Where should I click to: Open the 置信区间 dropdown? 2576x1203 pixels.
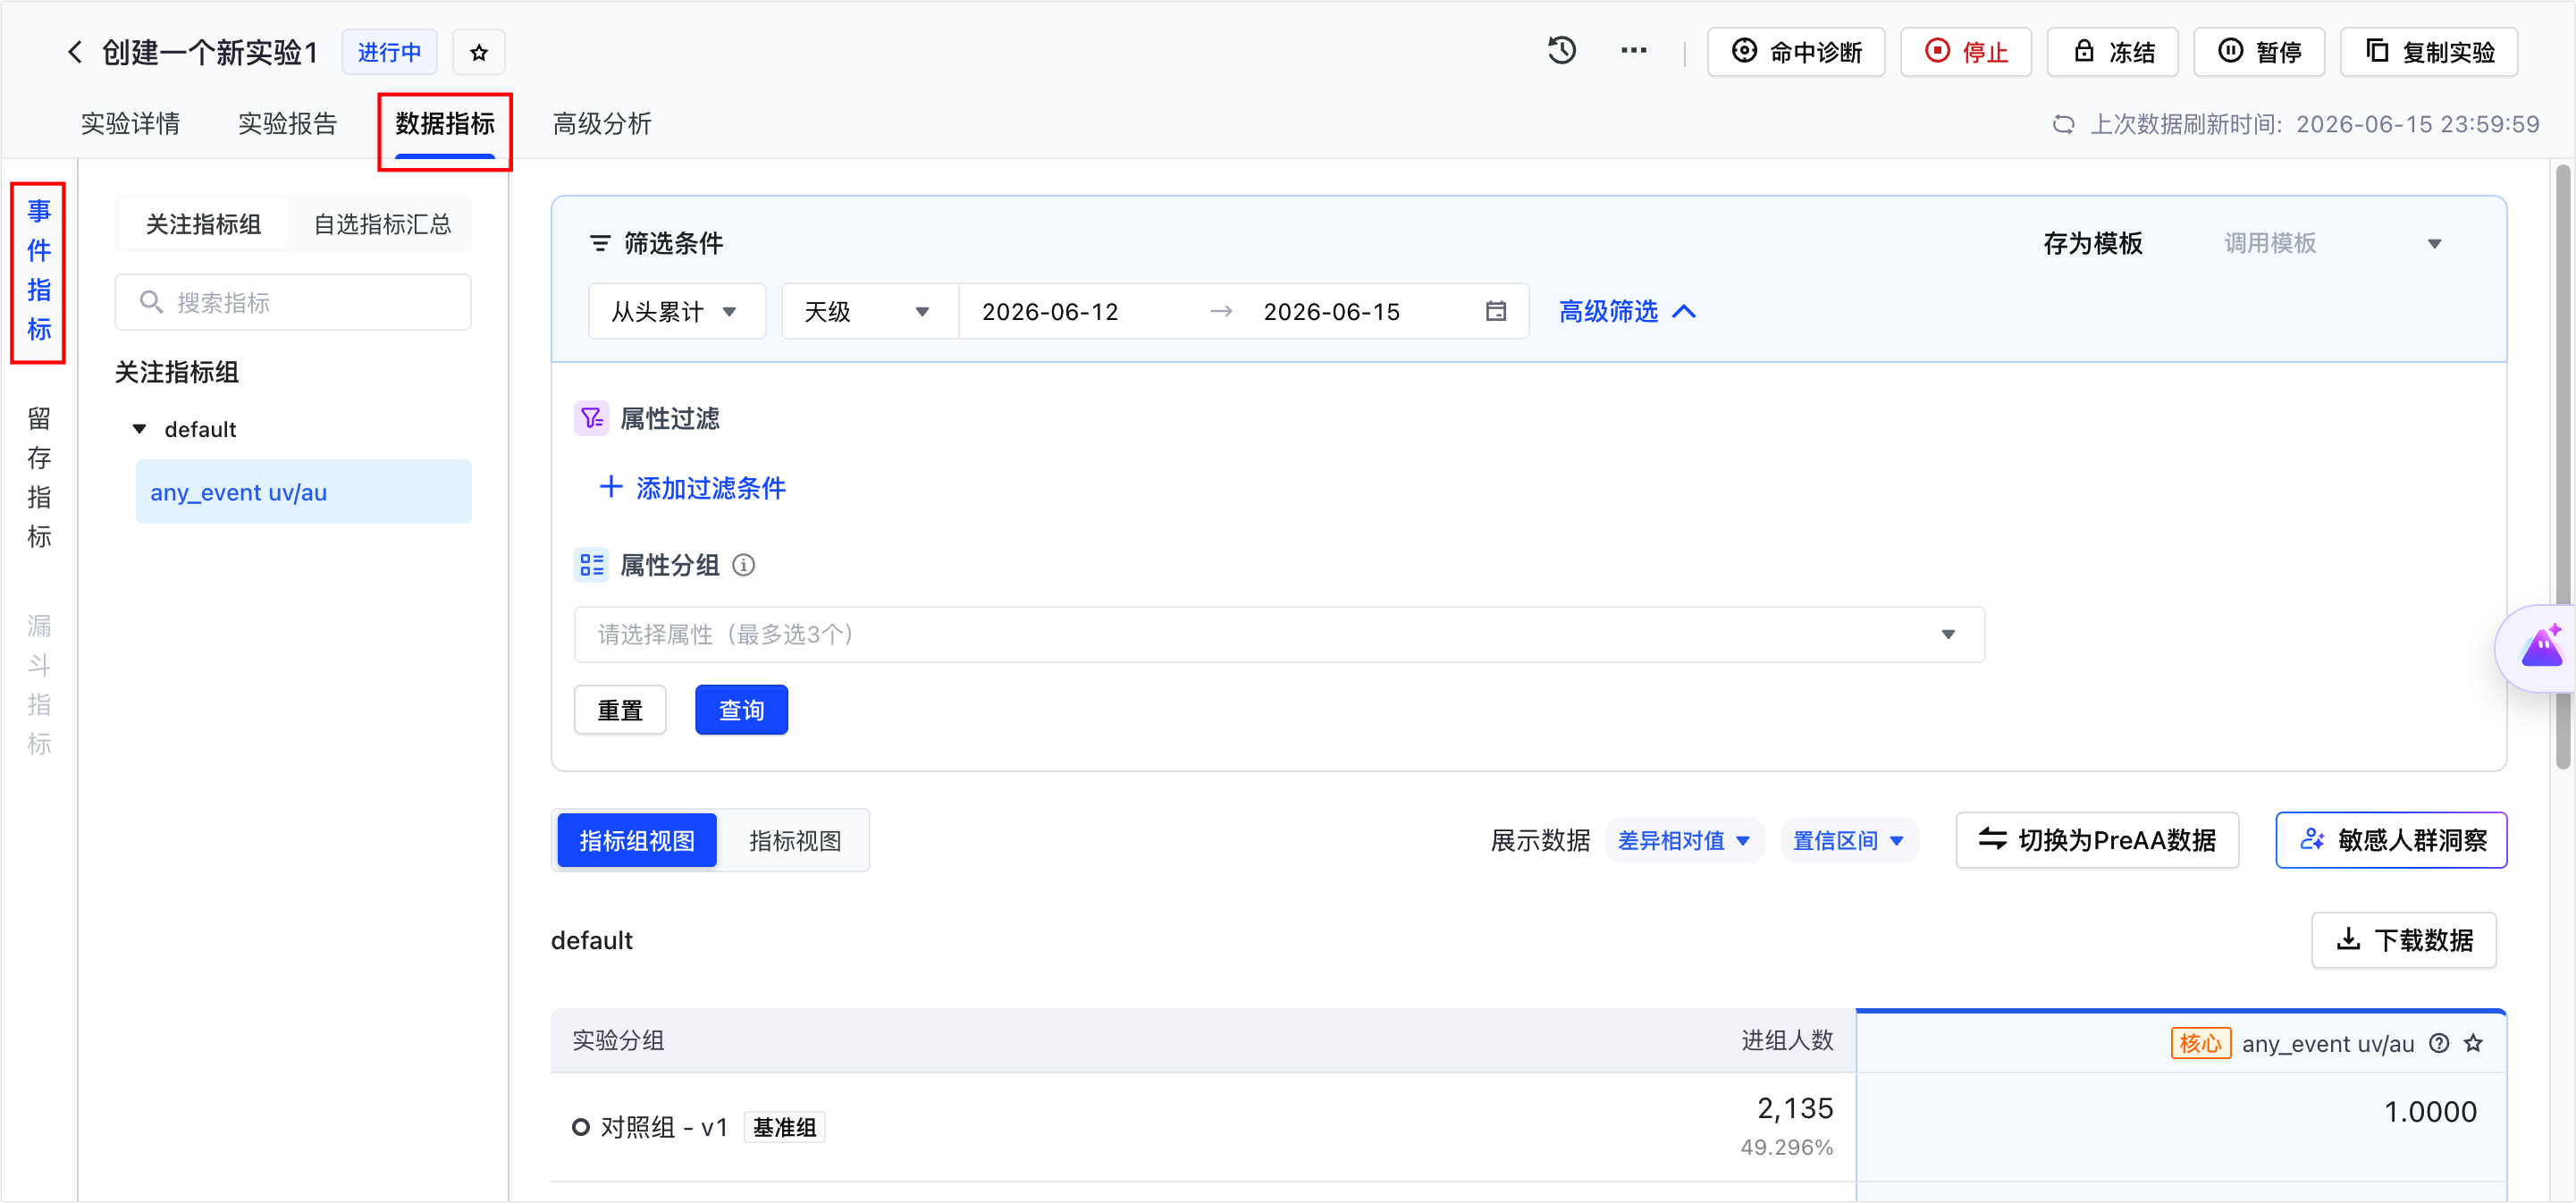(1848, 840)
